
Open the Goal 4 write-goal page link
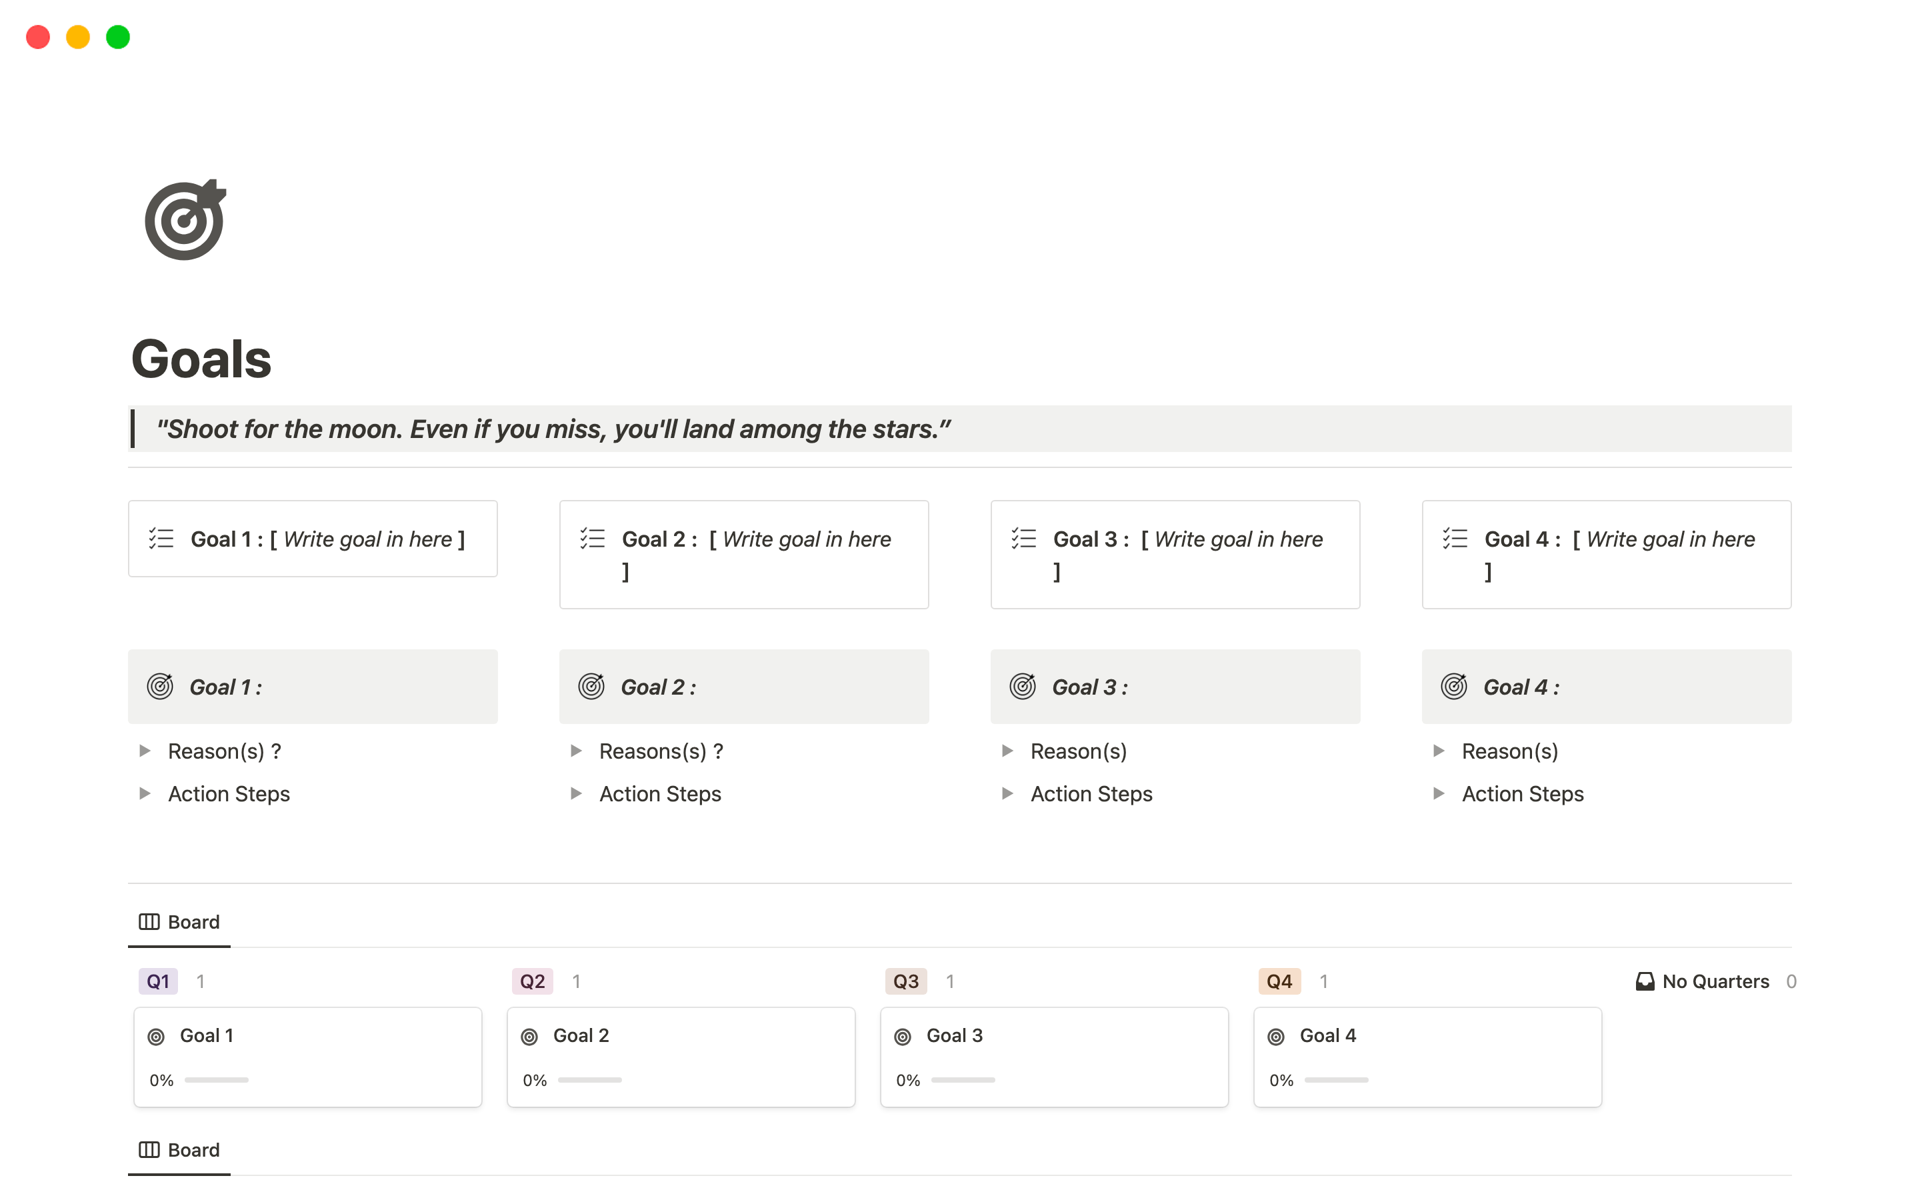(x=1619, y=540)
